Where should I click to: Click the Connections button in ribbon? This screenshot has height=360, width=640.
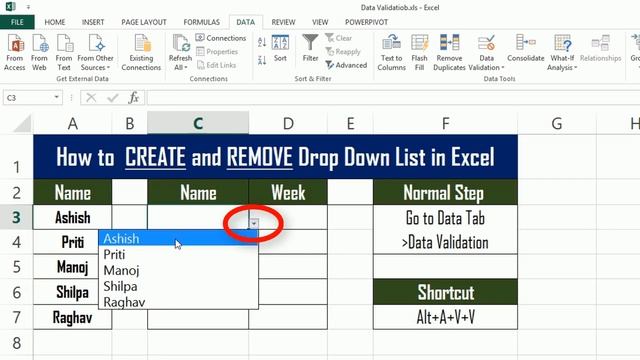tap(221, 38)
